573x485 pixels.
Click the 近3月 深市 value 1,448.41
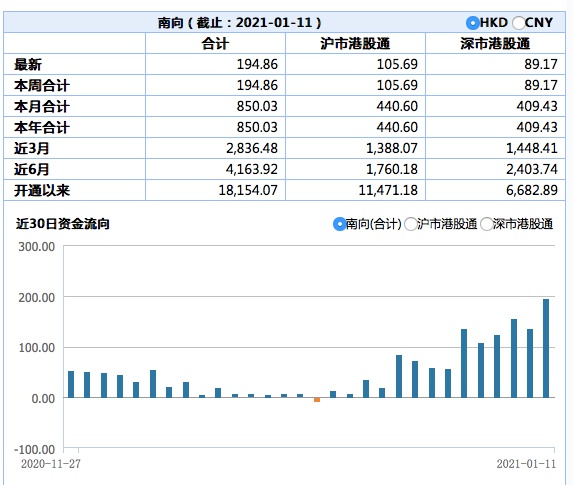[x=532, y=148]
